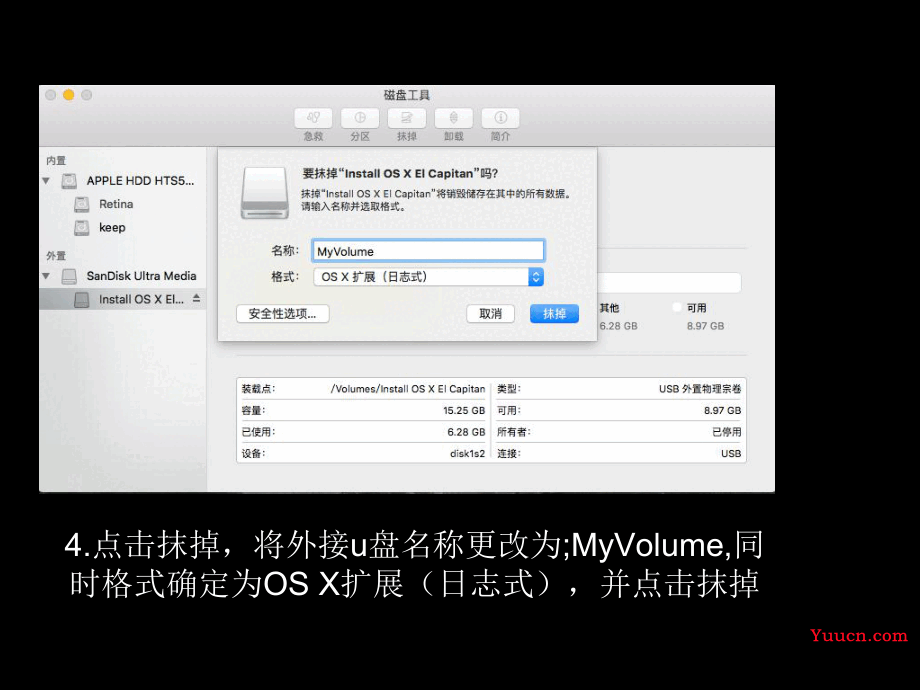
Task: Confirm with the blue 抹掉 button
Action: (x=554, y=314)
